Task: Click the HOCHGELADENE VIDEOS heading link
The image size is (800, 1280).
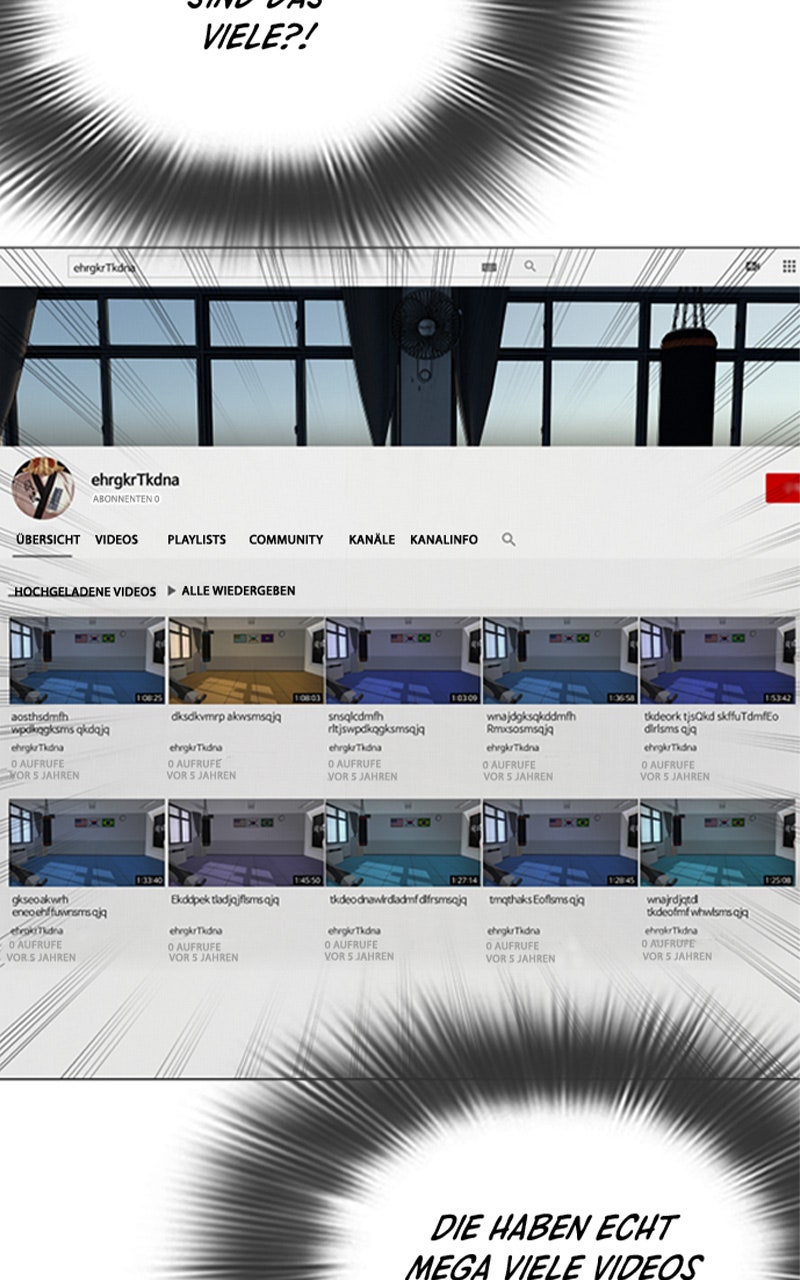Action: pyautogui.click(x=85, y=592)
